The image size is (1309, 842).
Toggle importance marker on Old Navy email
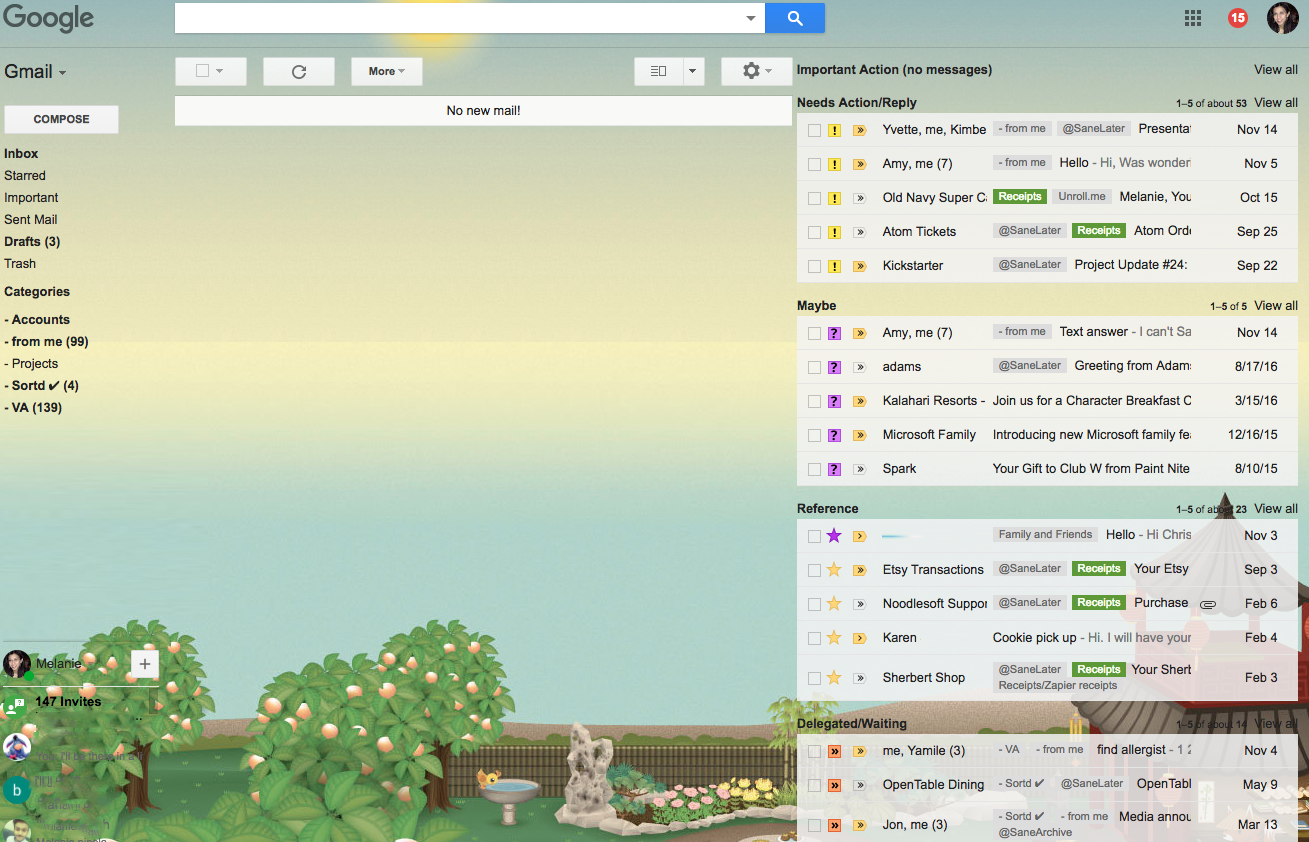[x=859, y=198]
